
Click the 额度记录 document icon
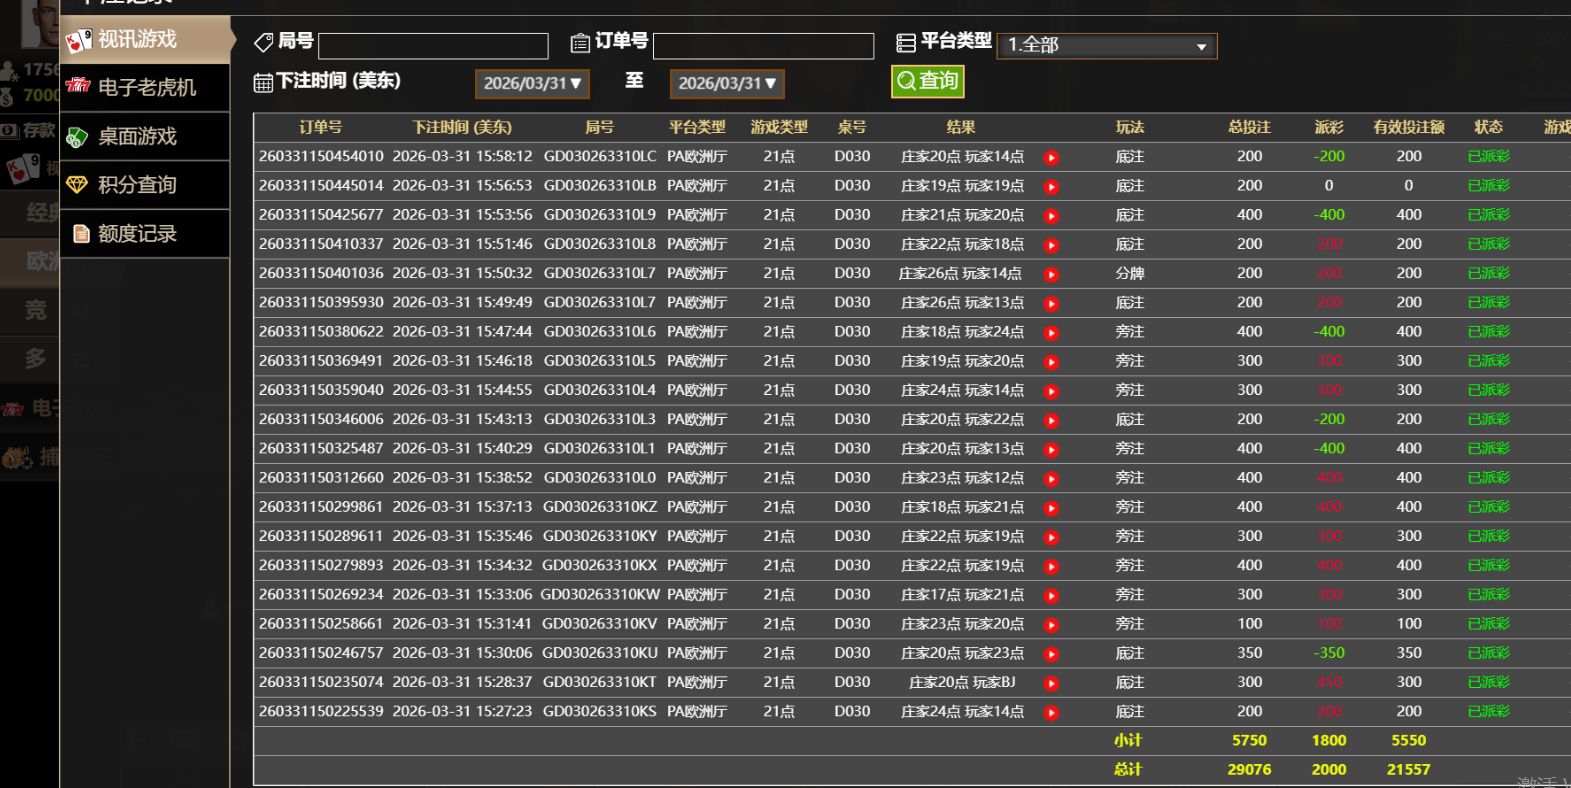(81, 234)
